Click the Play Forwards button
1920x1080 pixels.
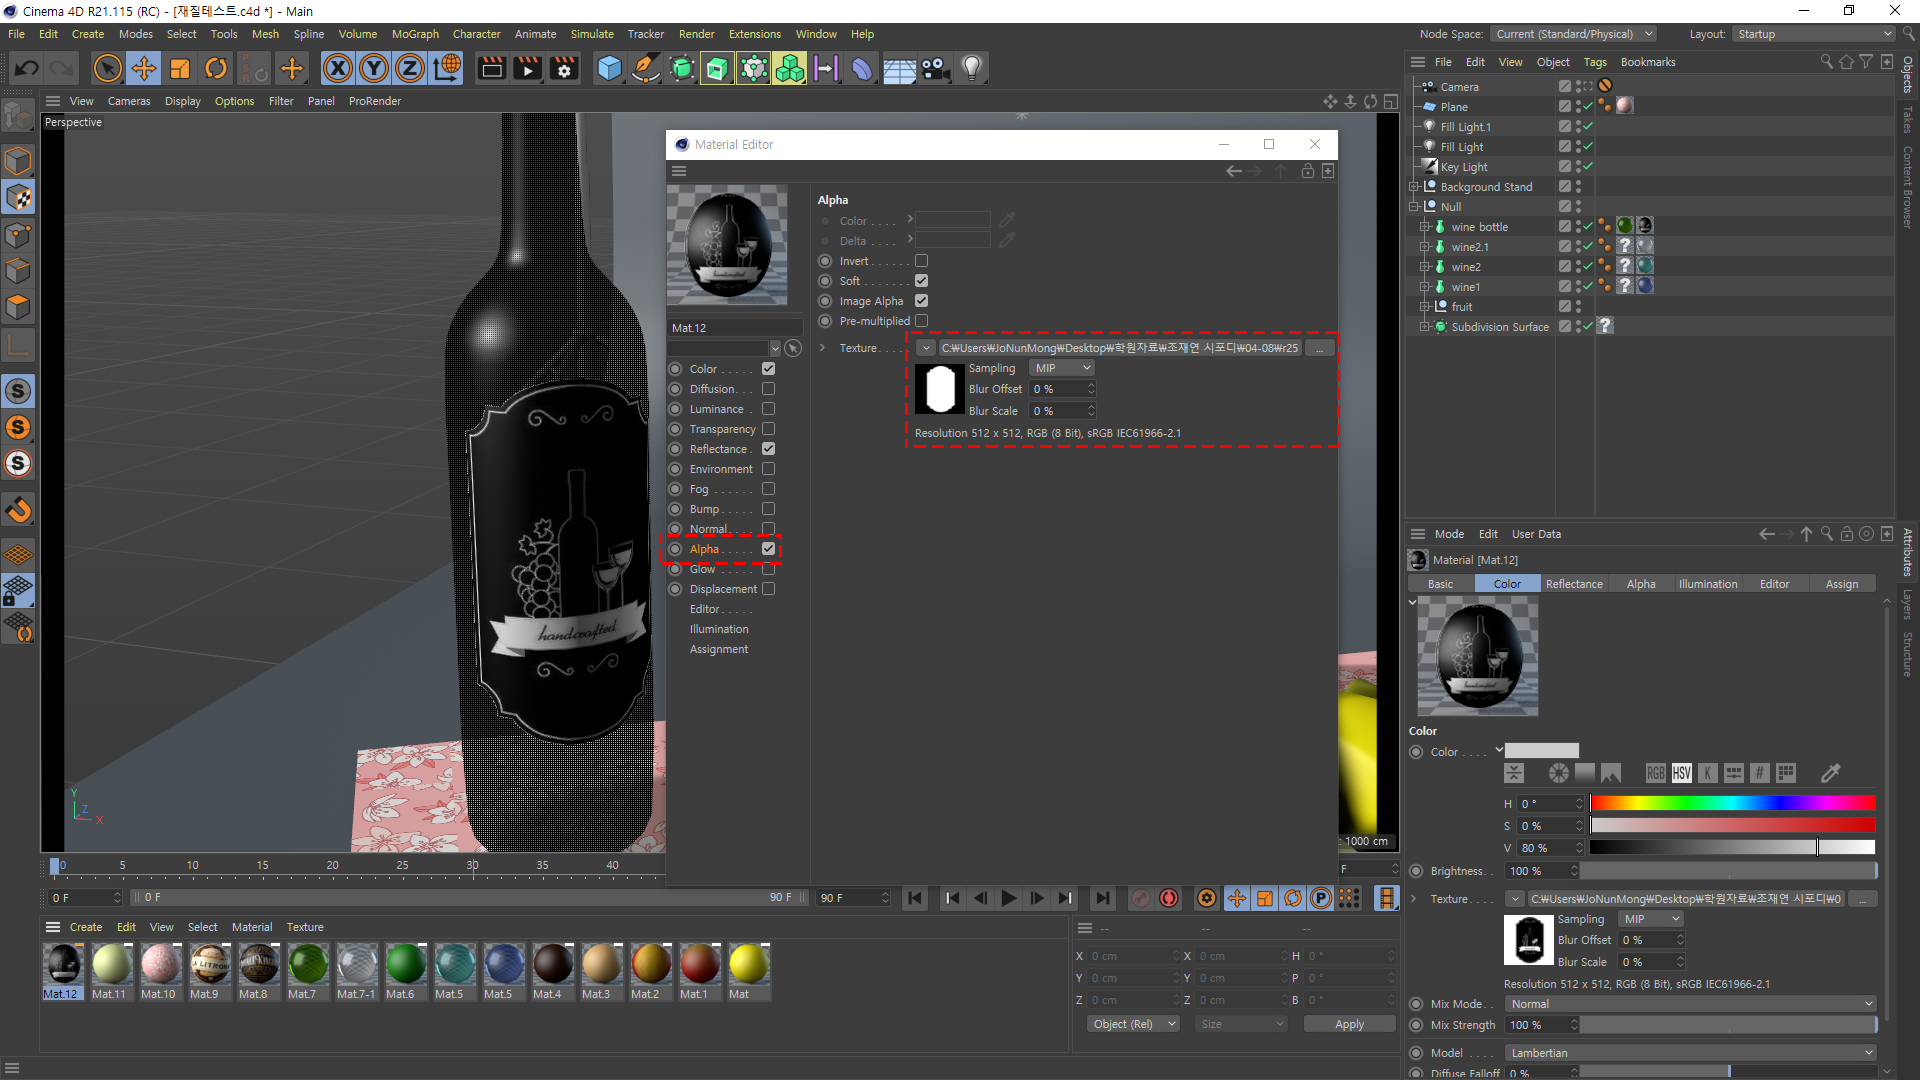click(x=1008, y=898)
